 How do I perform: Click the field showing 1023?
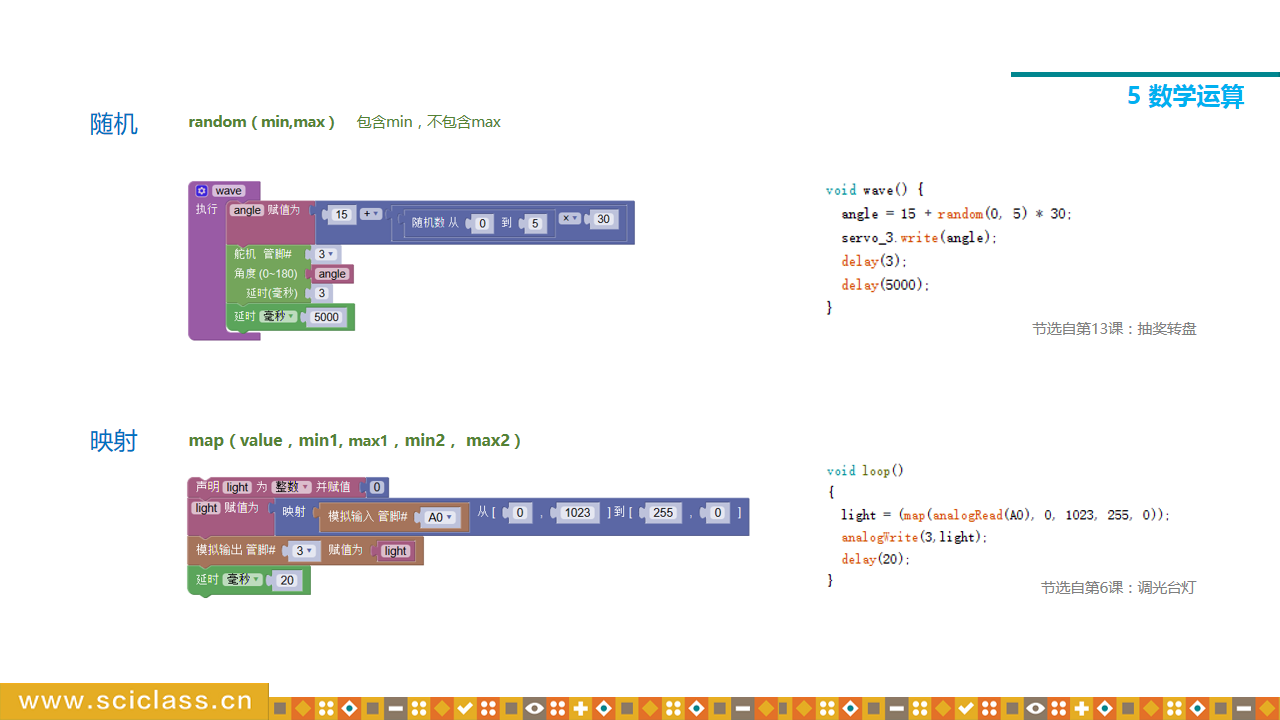(x=577, y=513)
